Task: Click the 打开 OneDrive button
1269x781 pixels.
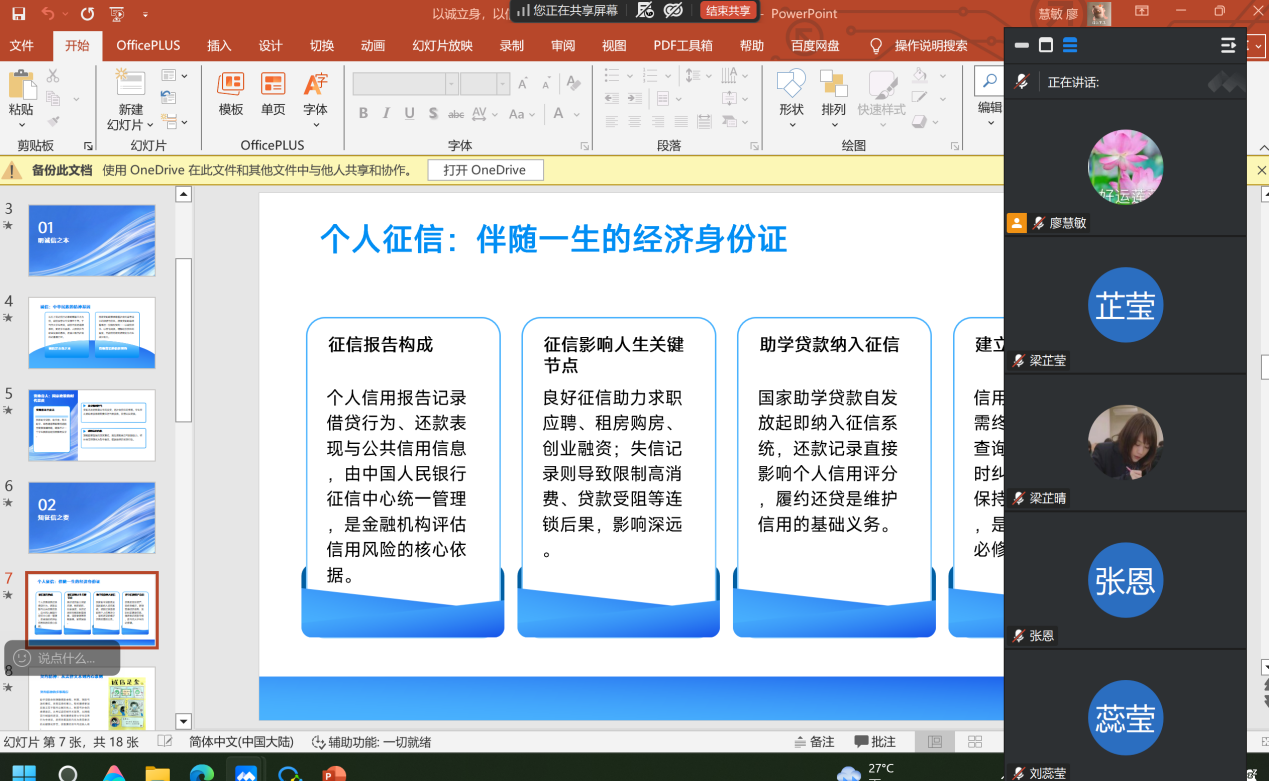Action: 485,170
